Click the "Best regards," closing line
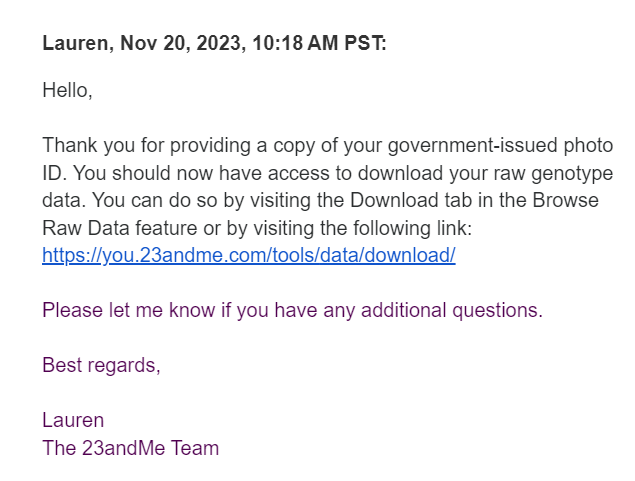Viewport: 635px width, 481px height. 101,365
